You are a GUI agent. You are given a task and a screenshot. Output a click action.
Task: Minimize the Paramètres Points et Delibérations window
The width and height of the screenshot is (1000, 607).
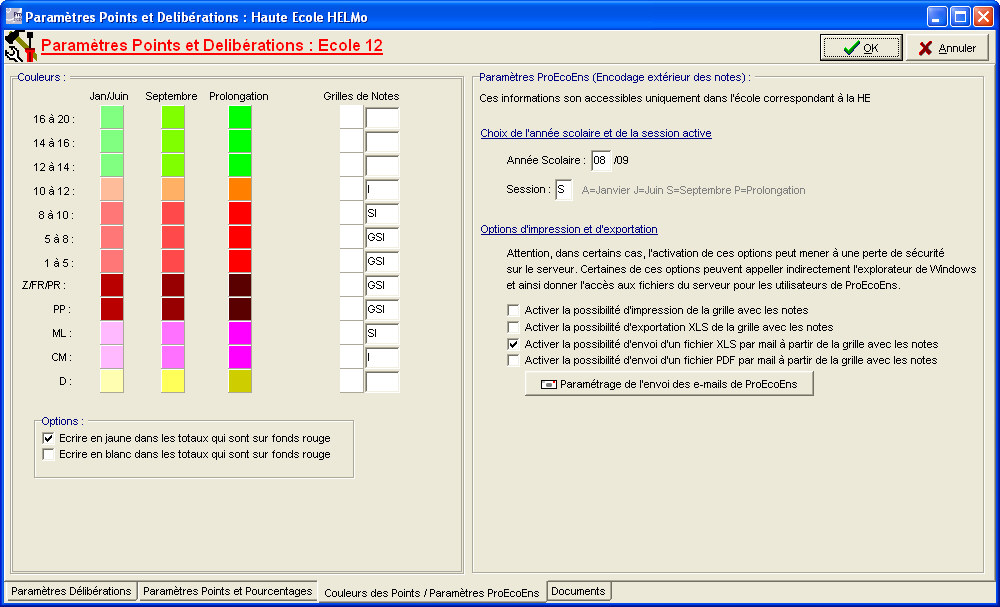tap(937, 17)
